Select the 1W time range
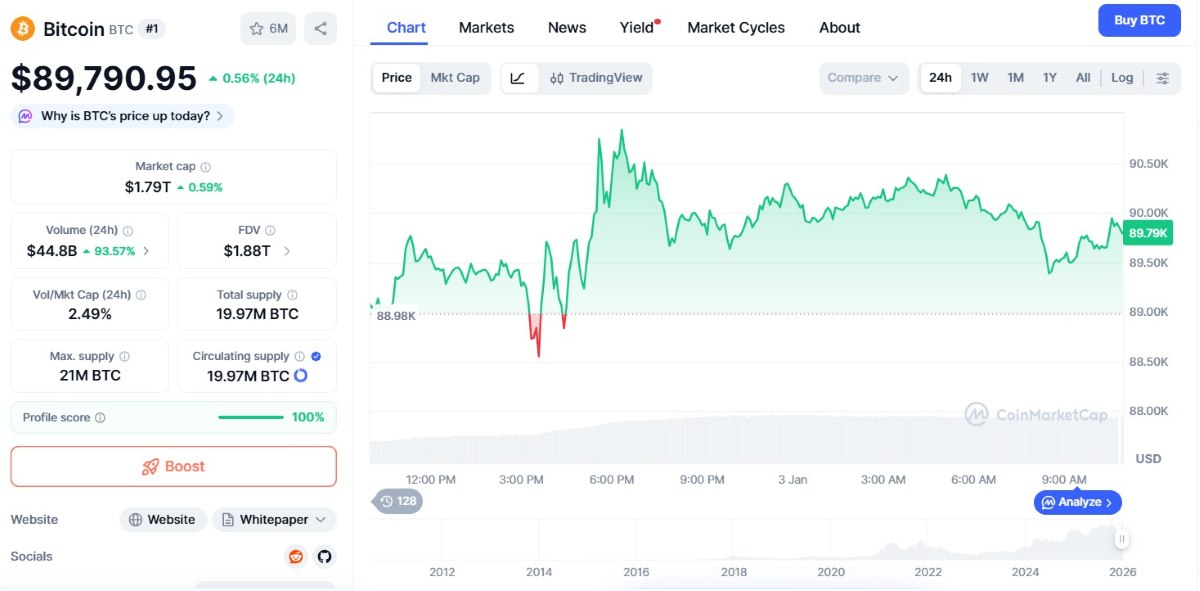This screenshot has height=591, width=1200. click(980, 78)
